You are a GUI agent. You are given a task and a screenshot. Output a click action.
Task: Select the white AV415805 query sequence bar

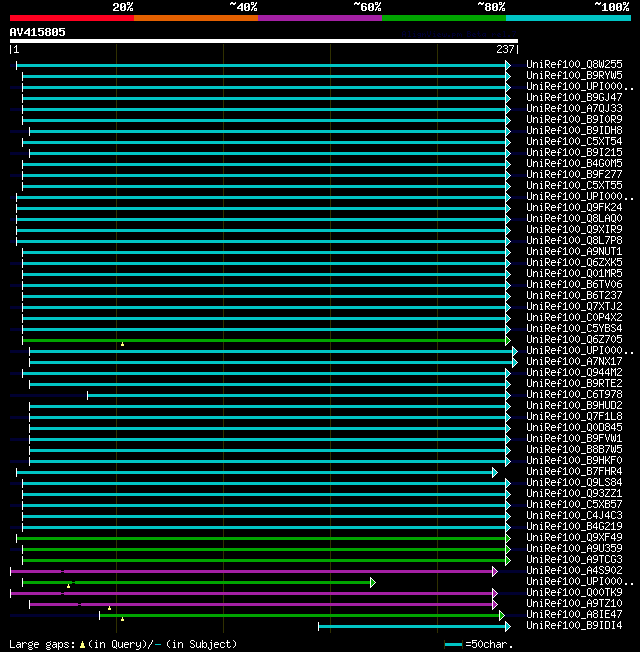[x=264, y=41]
